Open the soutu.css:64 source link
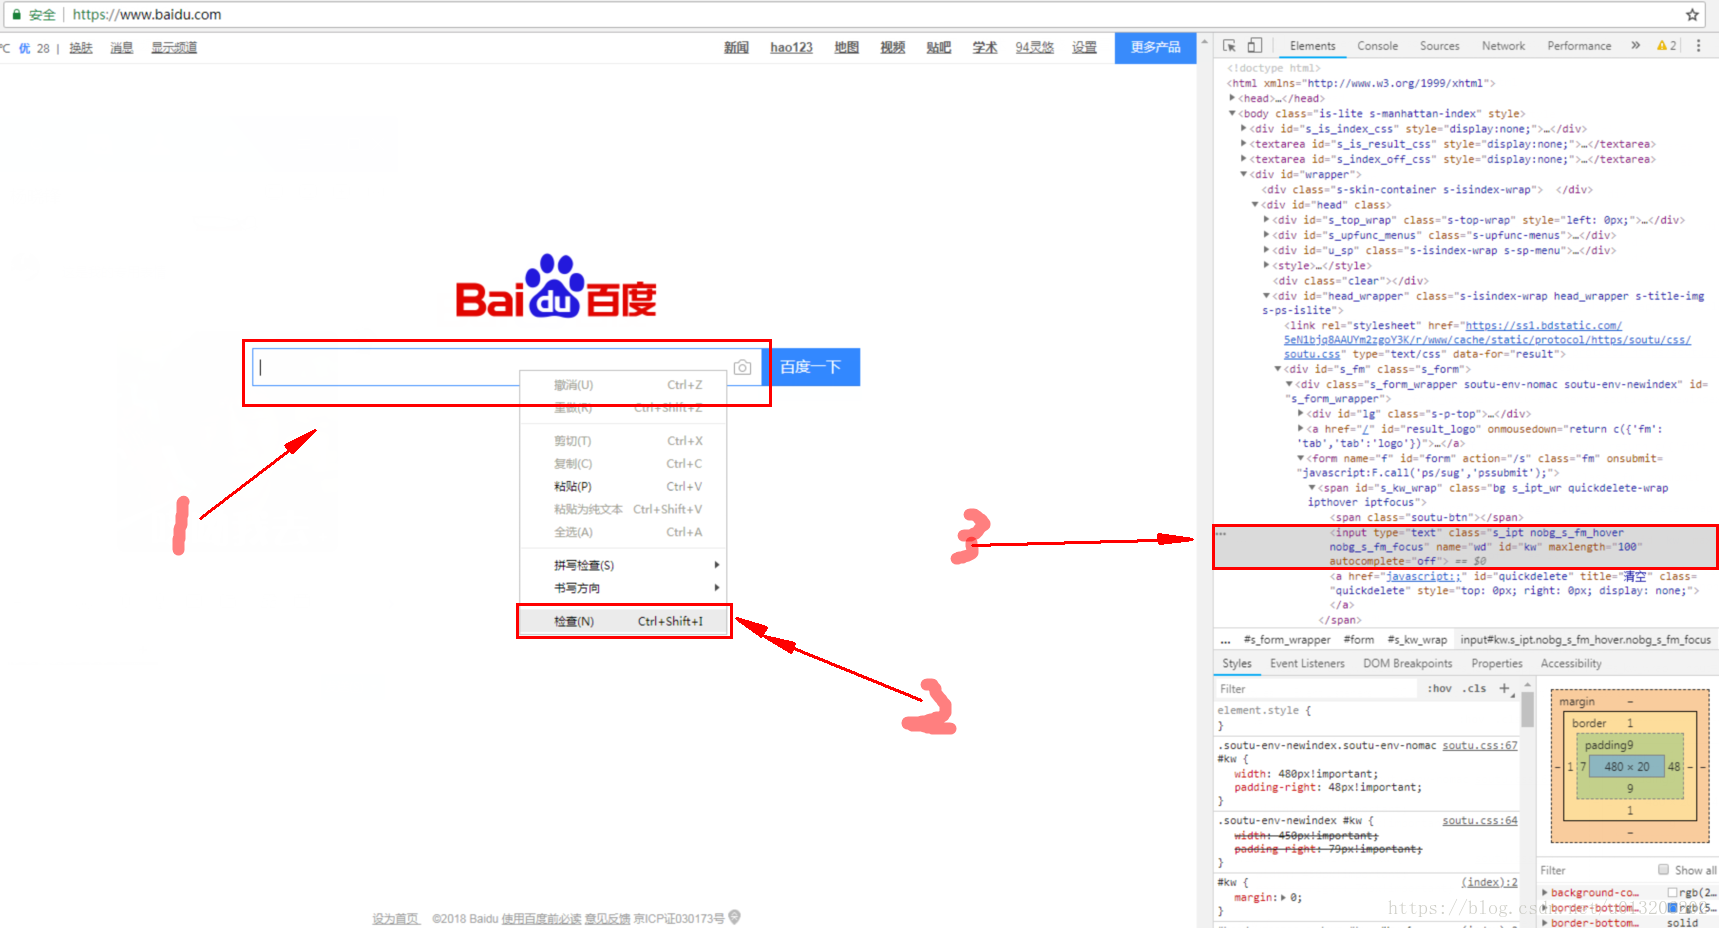 click(1479, 820)
